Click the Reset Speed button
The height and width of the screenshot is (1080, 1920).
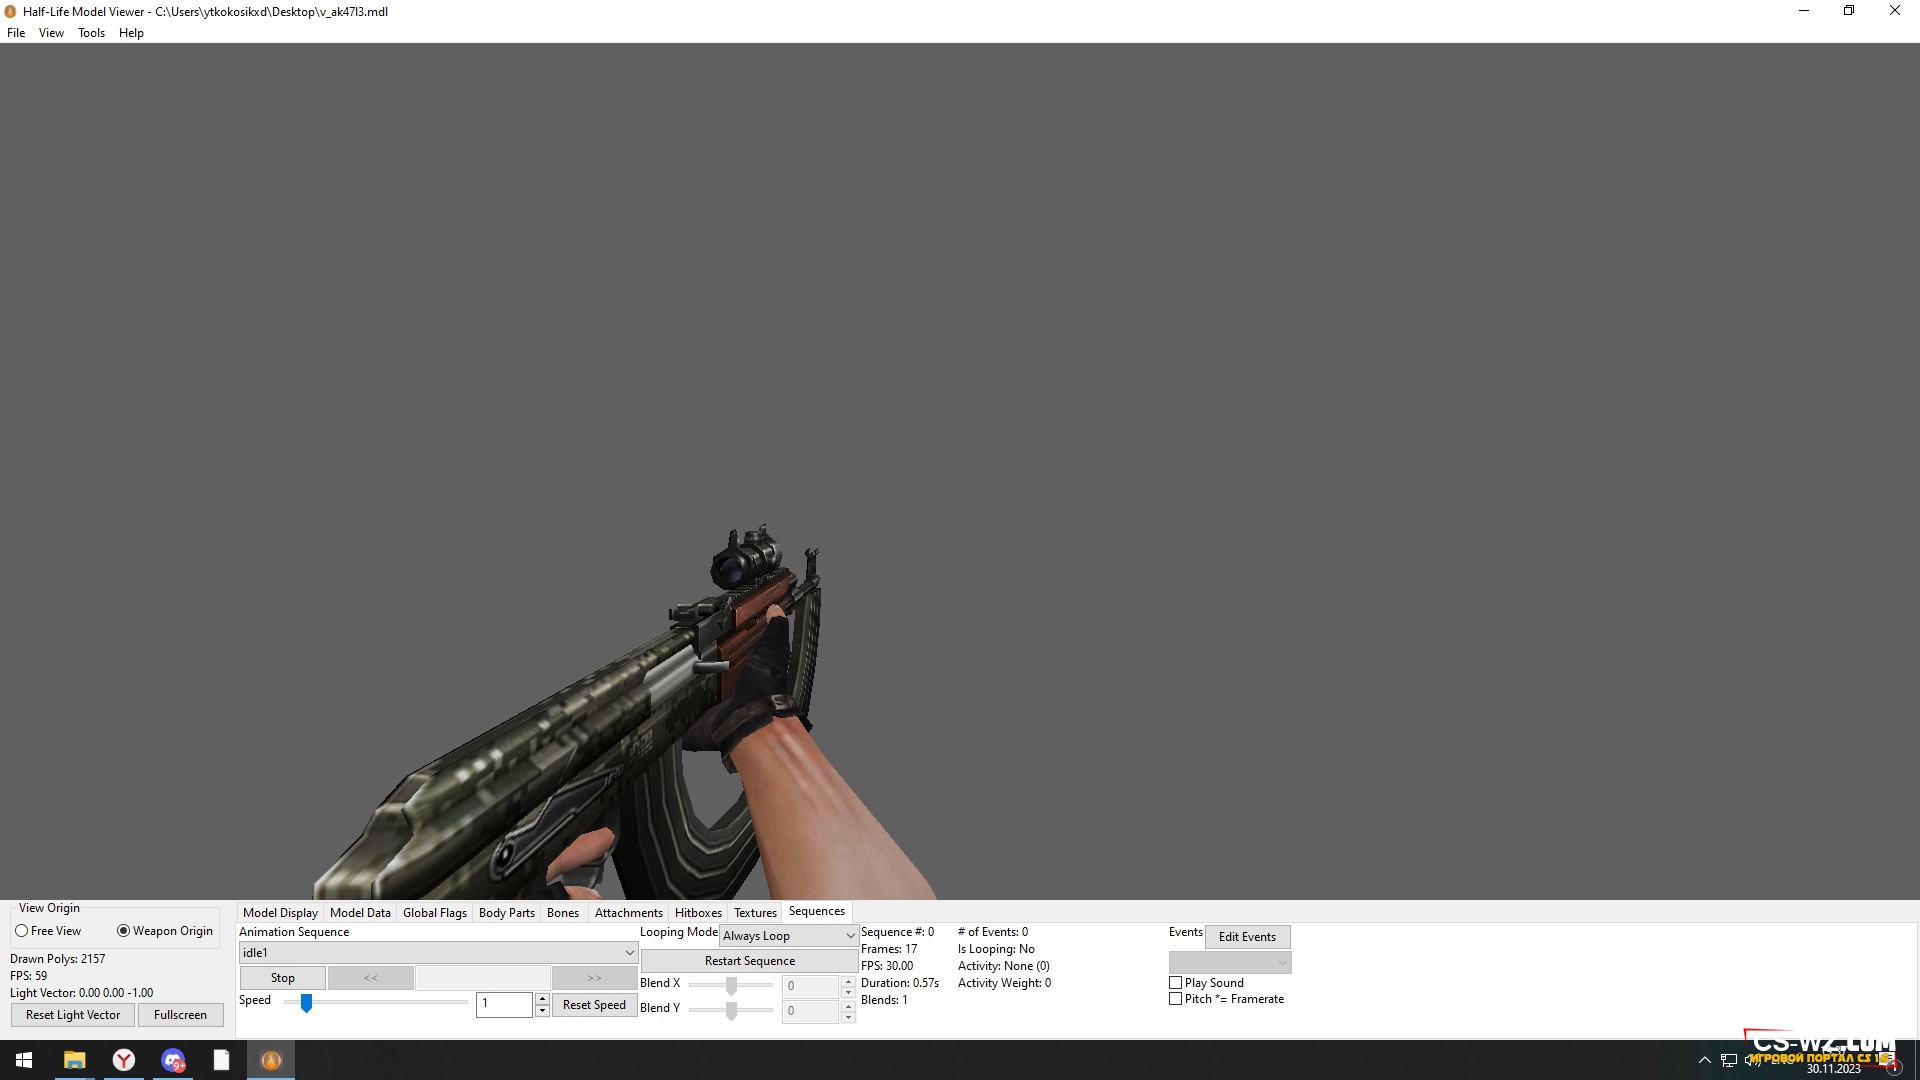[595, 1005]
